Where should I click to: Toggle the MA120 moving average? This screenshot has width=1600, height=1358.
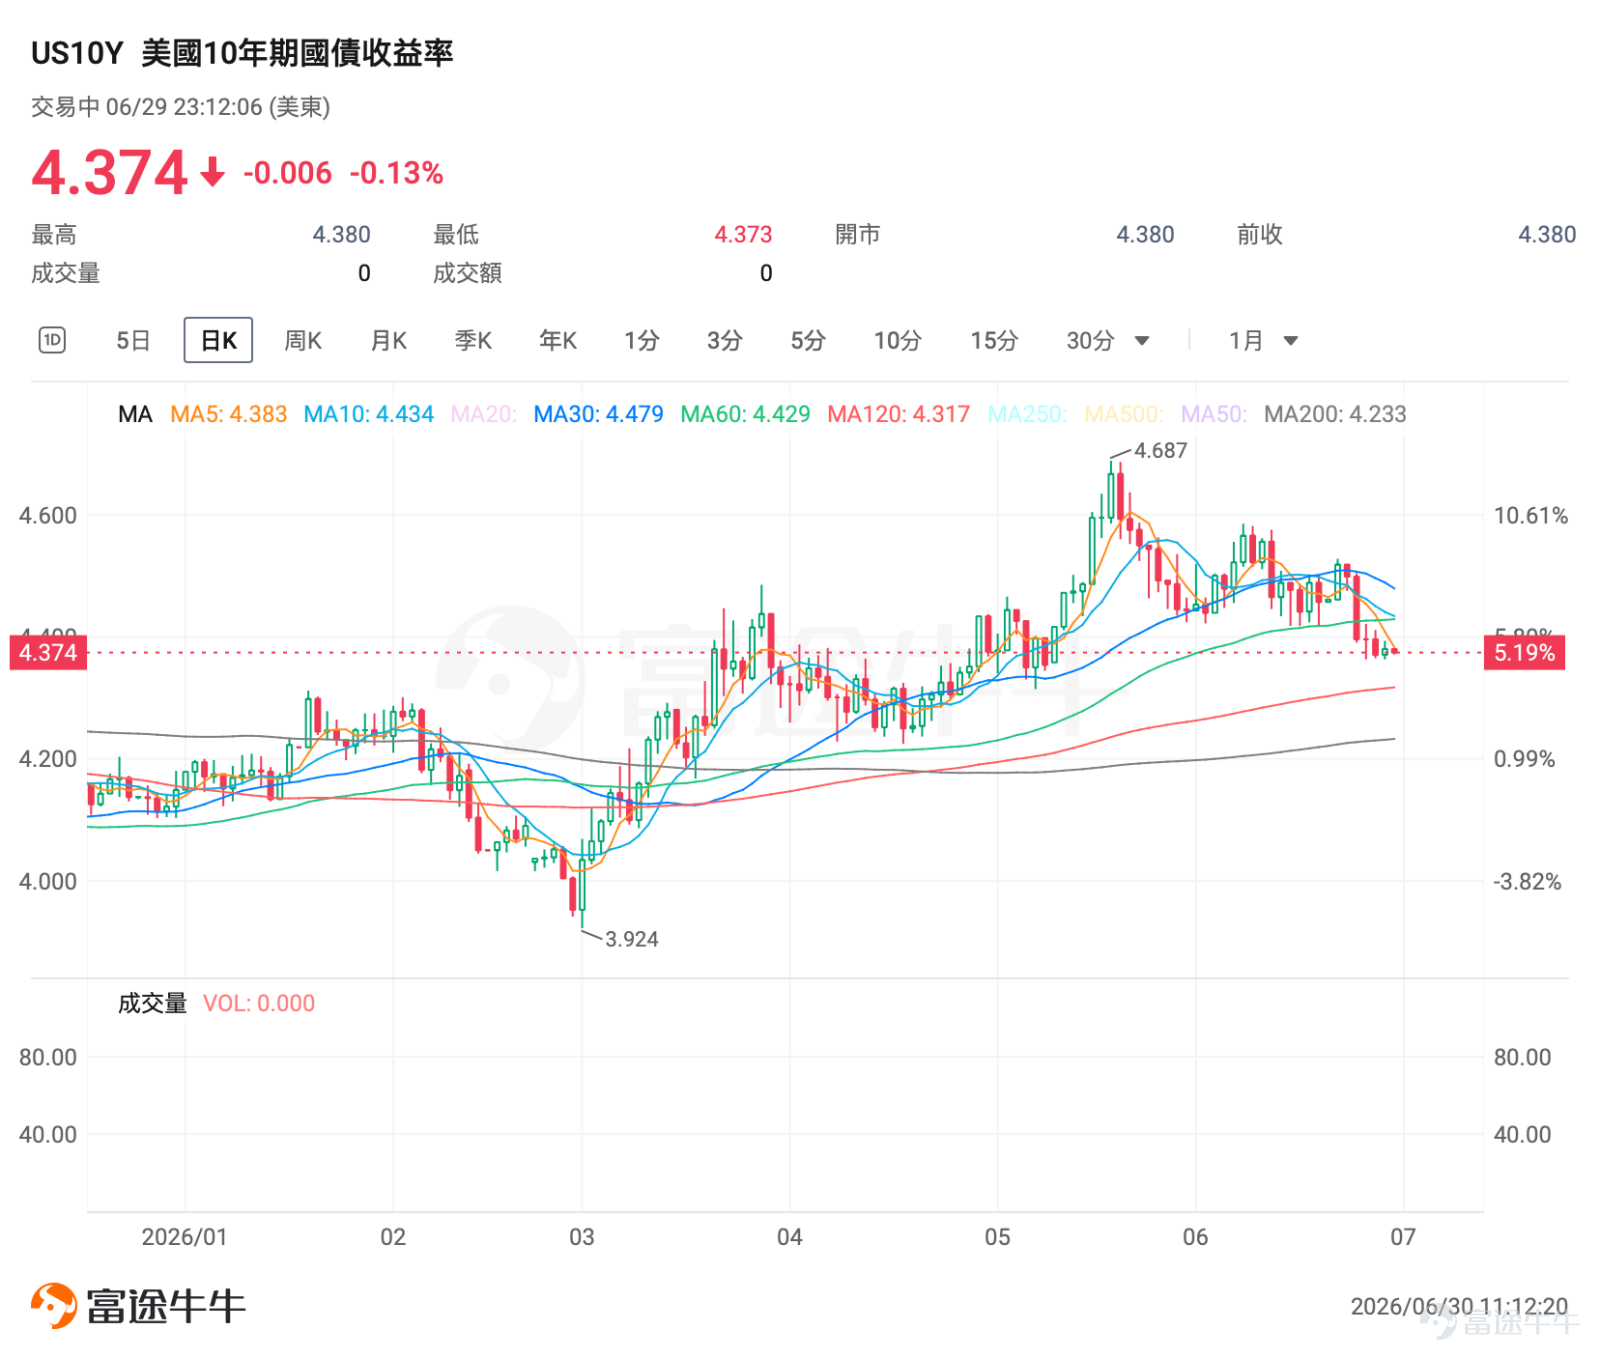pyautogui.click(x=898, y=414)
